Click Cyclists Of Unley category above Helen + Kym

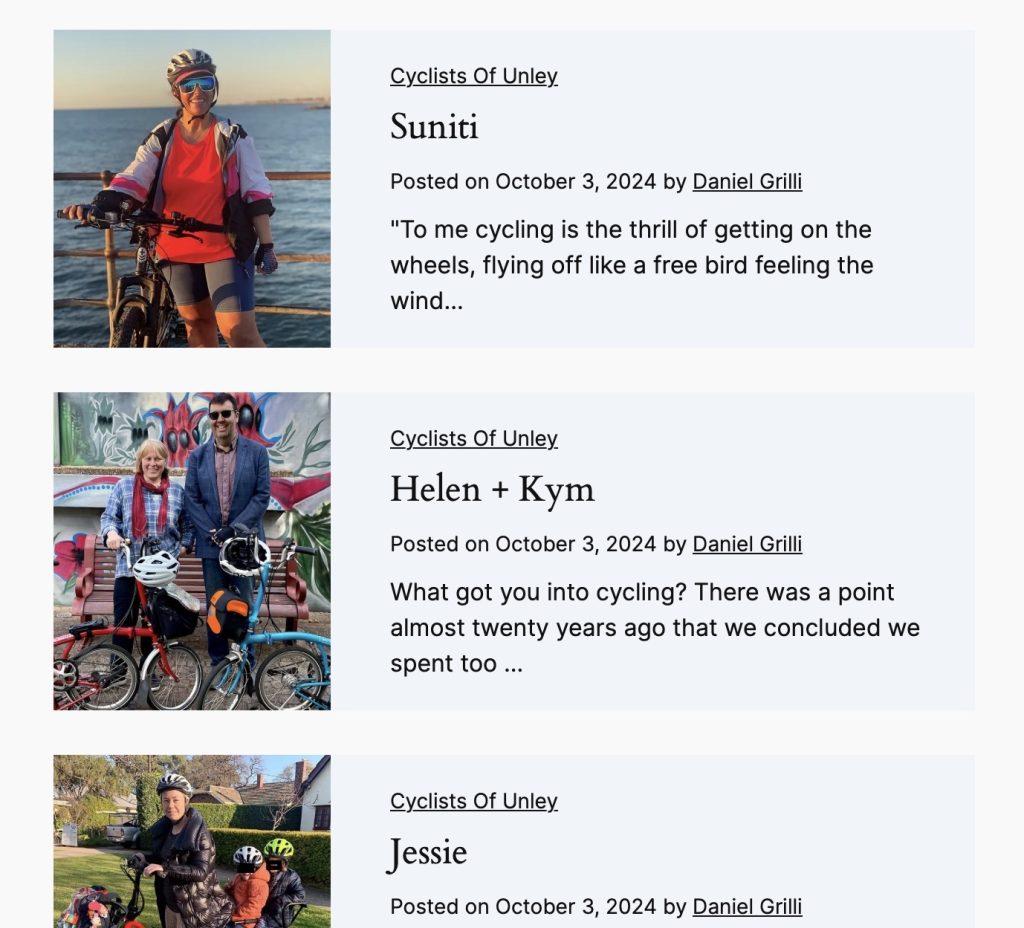(474, 439)
